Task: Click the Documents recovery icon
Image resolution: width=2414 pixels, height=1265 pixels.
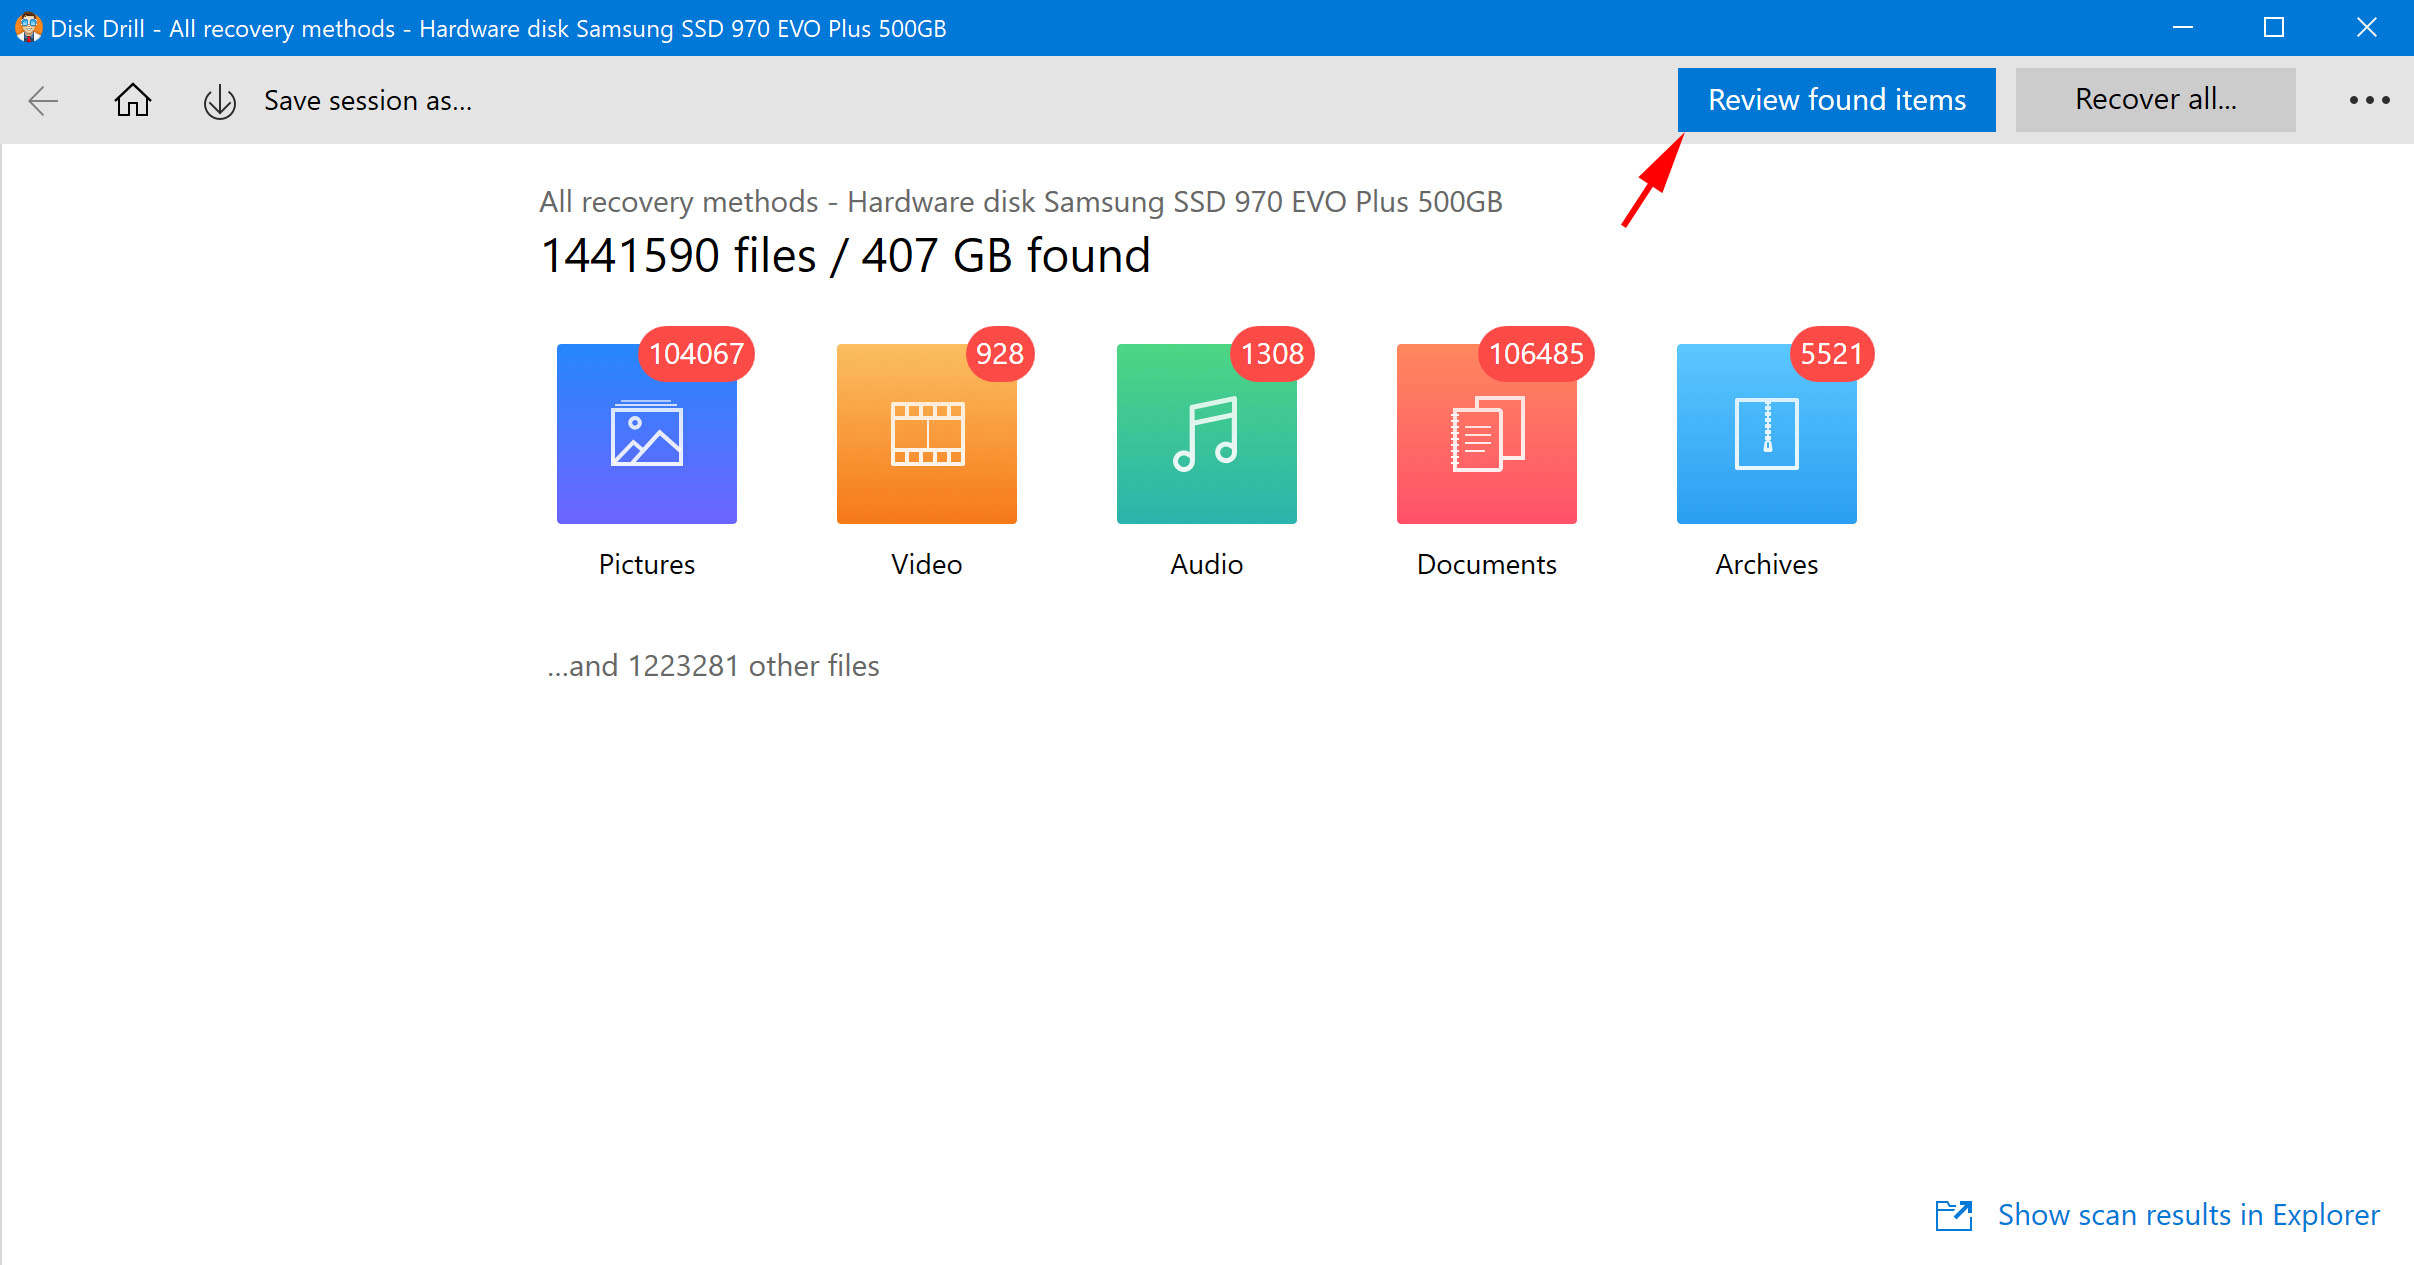Action: pyautogui.click(x=1485, y=433)
